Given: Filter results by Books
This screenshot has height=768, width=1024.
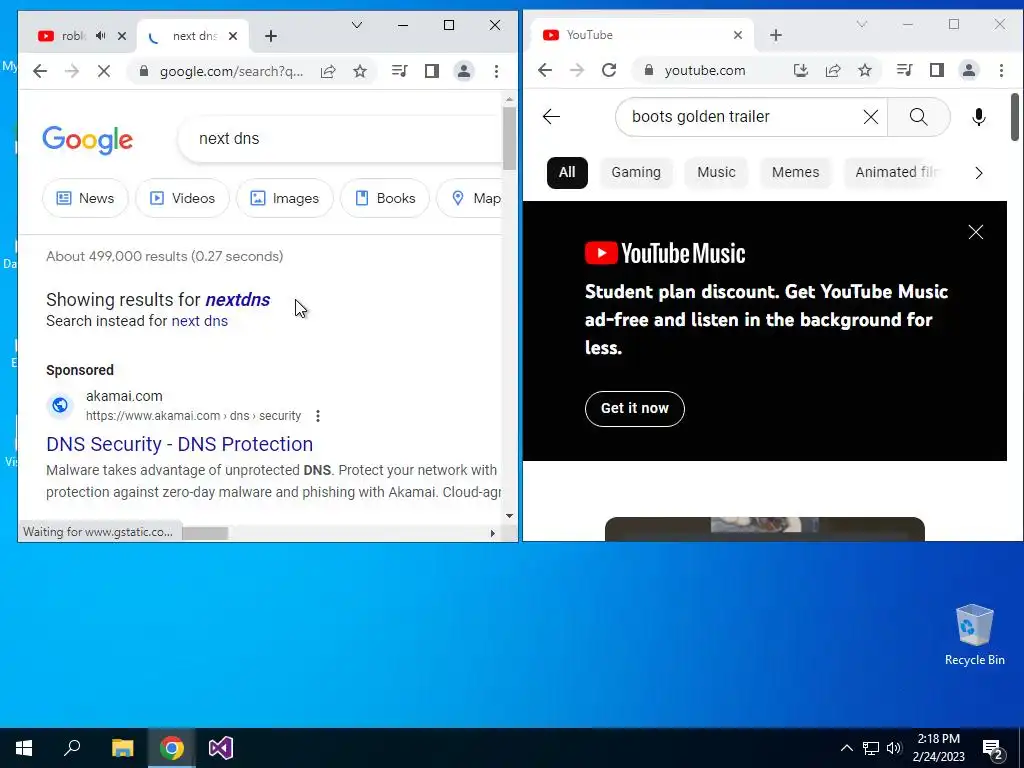Looking at the screenshot, I should tap(385, 198).
